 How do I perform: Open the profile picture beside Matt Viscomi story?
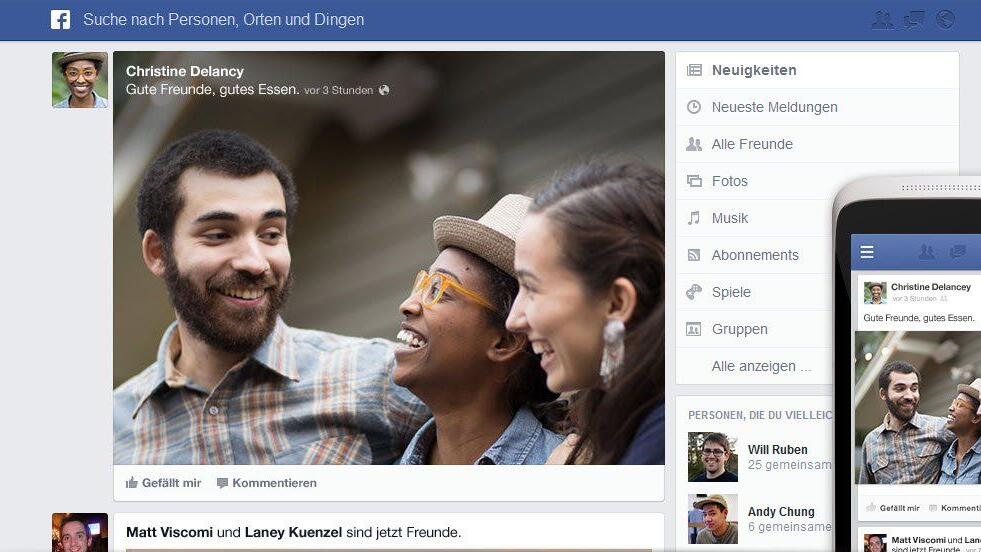(80, 533)
